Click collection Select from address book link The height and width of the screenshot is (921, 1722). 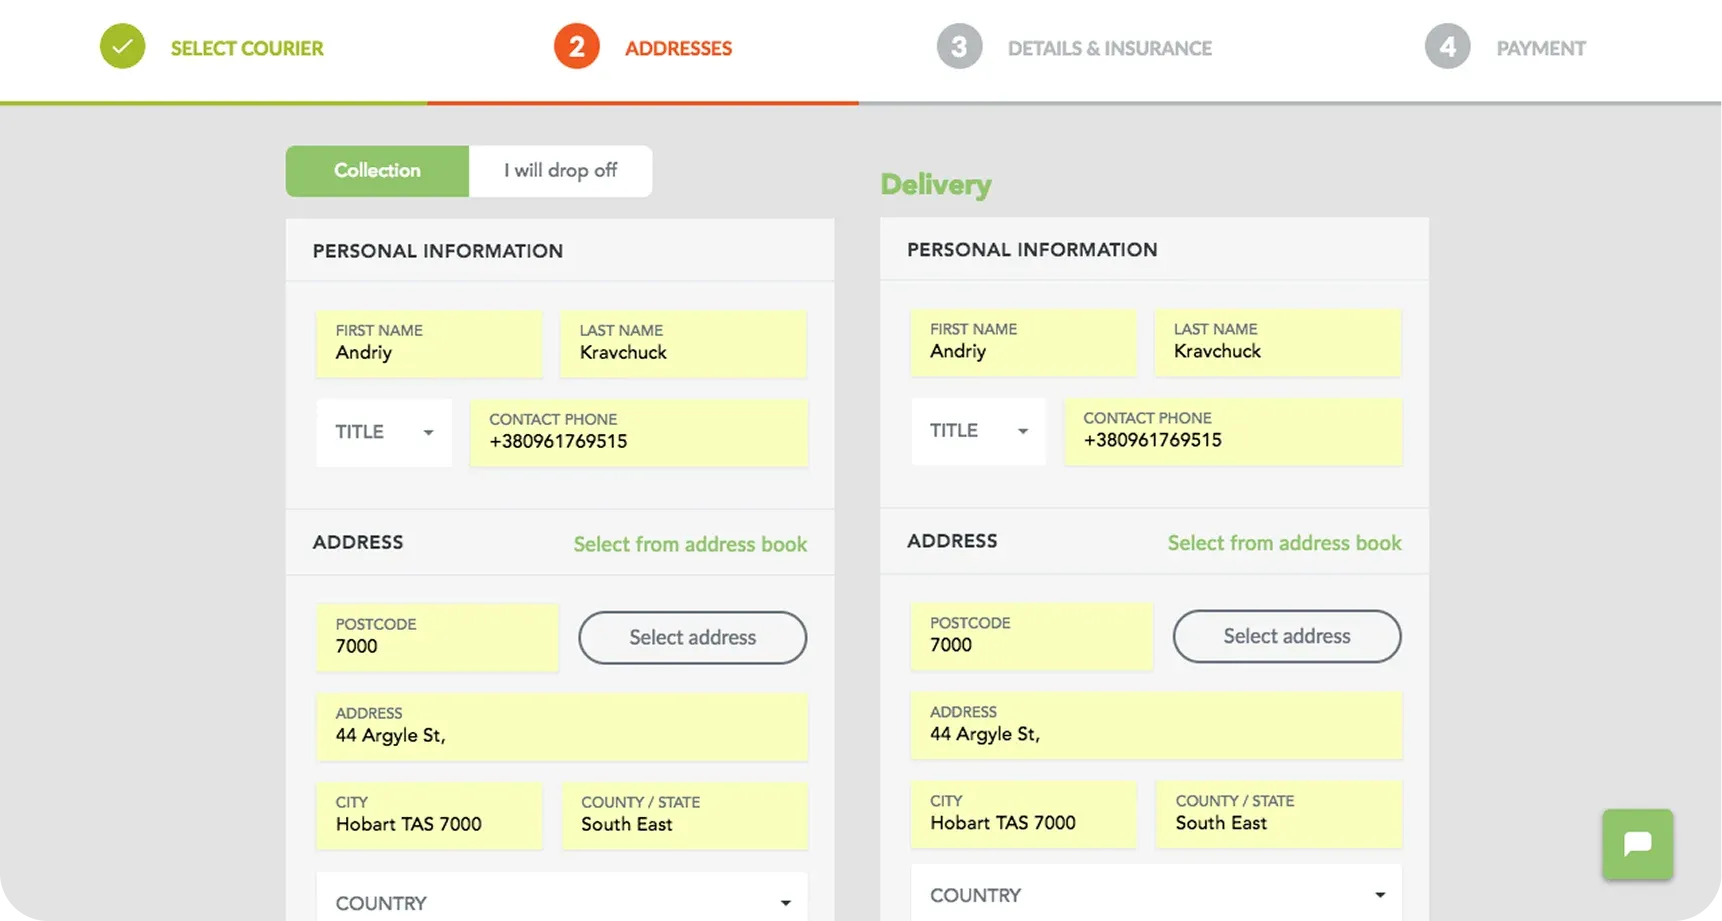tap(690, 544)
